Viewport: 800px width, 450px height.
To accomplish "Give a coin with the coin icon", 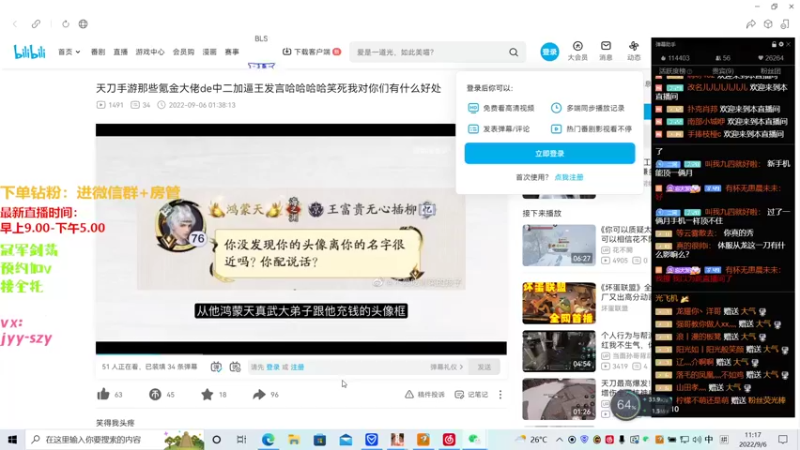I will (x=155, y=394).
